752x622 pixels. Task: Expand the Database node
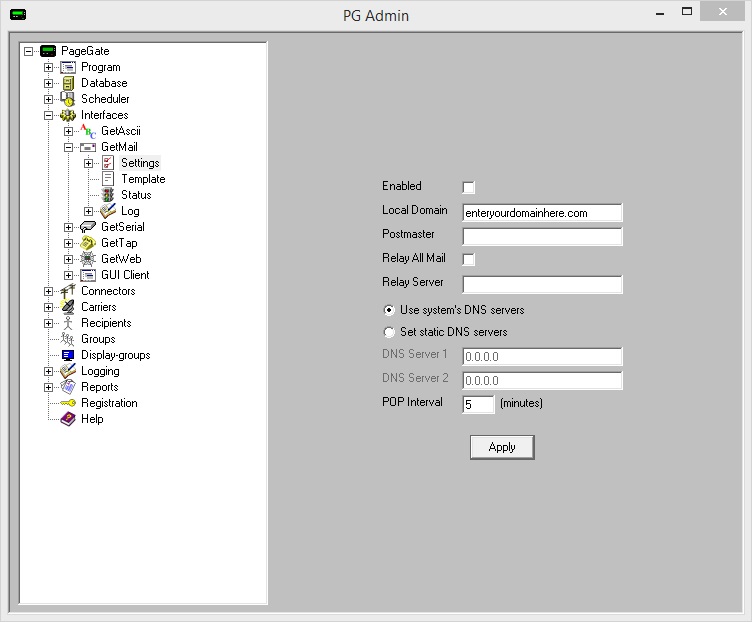click(x=48, y=83)
